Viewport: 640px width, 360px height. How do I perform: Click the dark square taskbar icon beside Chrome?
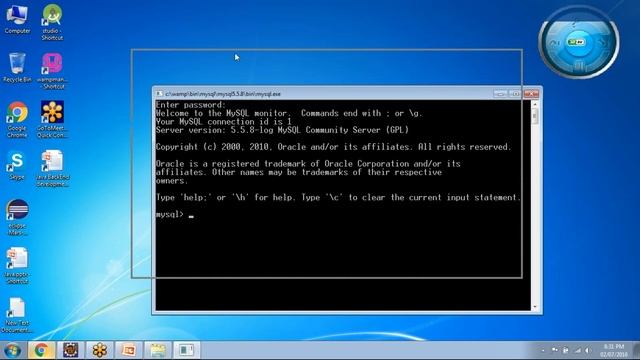click(x=70, y=350)
